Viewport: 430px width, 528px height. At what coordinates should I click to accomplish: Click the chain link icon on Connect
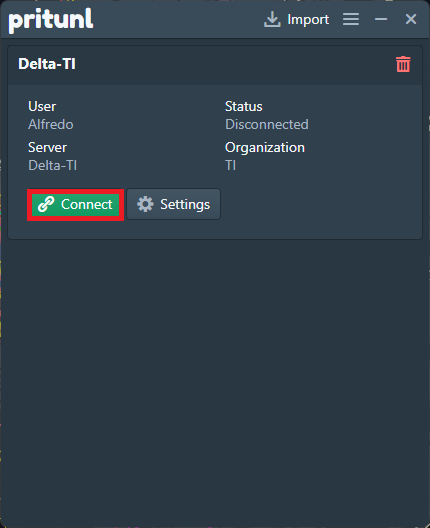(x=46, y=204)
